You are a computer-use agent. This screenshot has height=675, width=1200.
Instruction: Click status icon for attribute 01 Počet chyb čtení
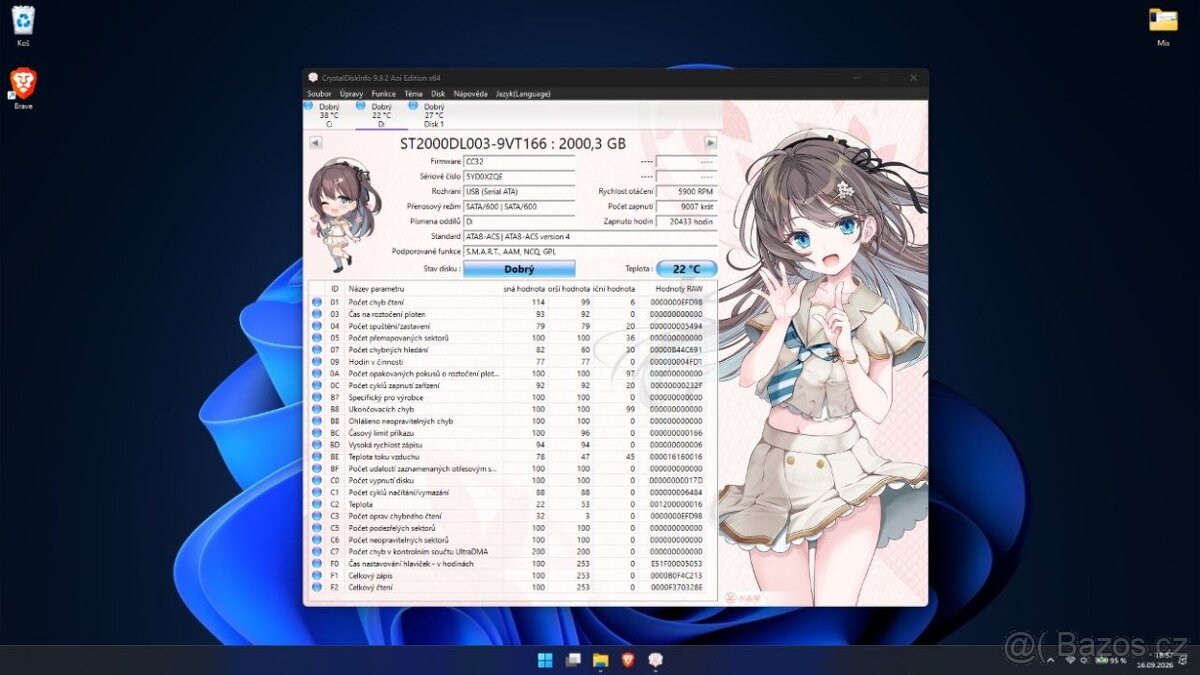click(317, 302)
